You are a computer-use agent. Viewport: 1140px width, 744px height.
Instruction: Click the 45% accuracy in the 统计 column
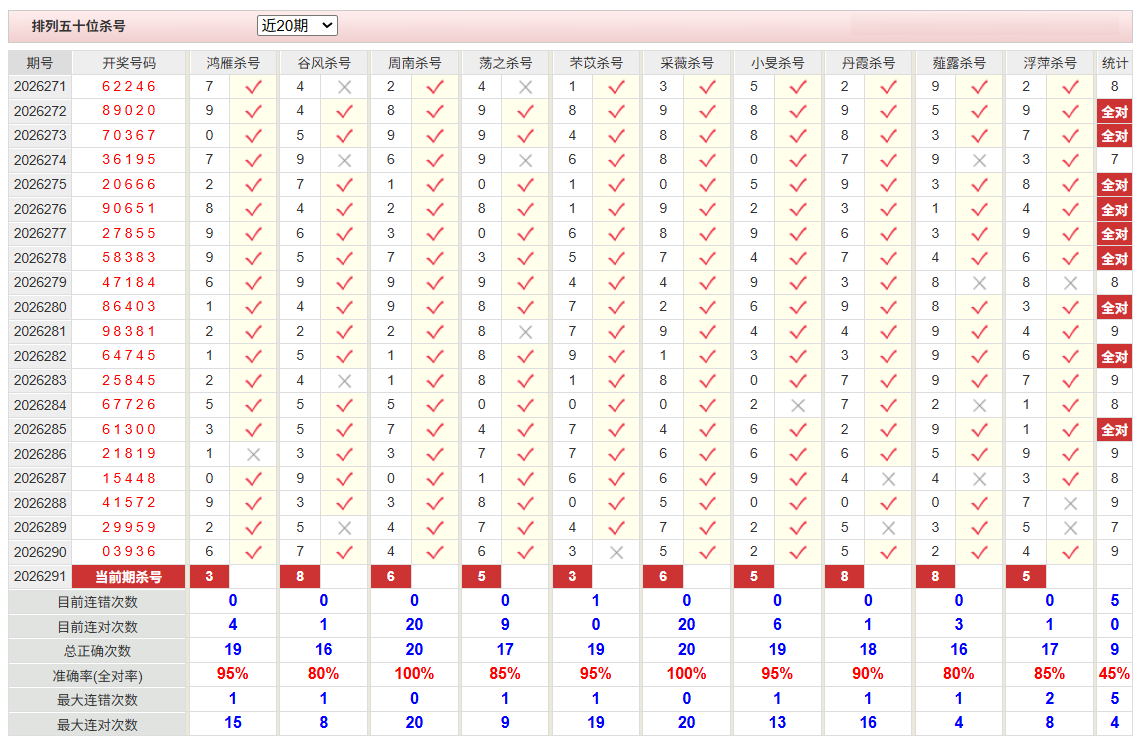coord(1114,674)
